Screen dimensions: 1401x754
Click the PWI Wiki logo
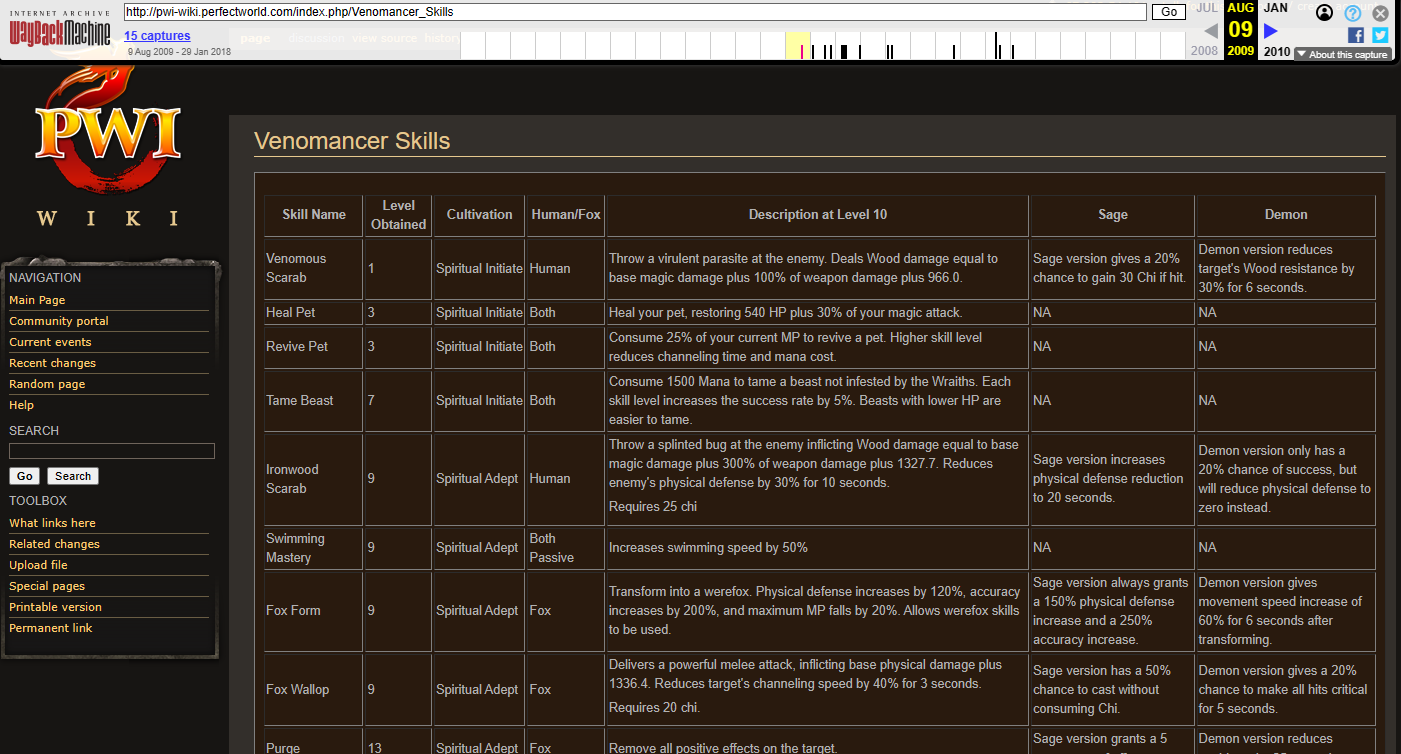pos(108,145)
